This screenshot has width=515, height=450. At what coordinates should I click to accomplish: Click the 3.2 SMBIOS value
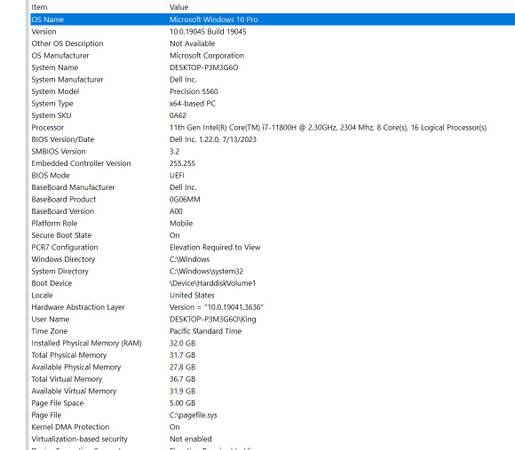coord(174,152)
